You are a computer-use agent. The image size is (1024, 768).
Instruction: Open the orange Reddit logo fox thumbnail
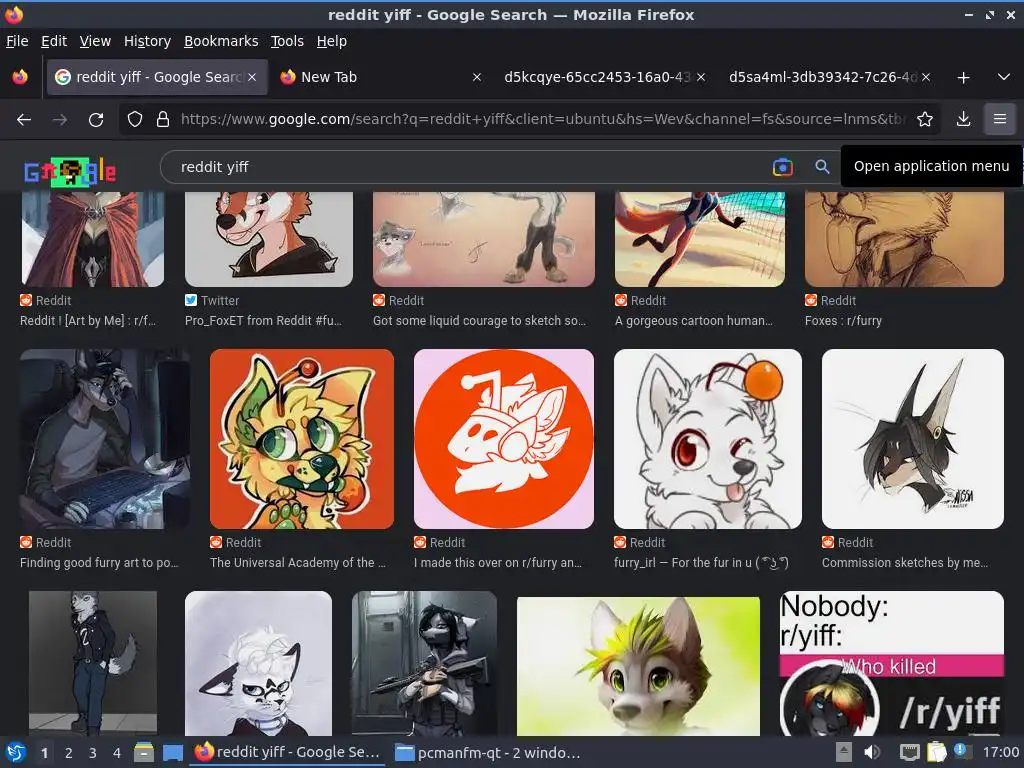pyautogui.click(x=504, y=439)
